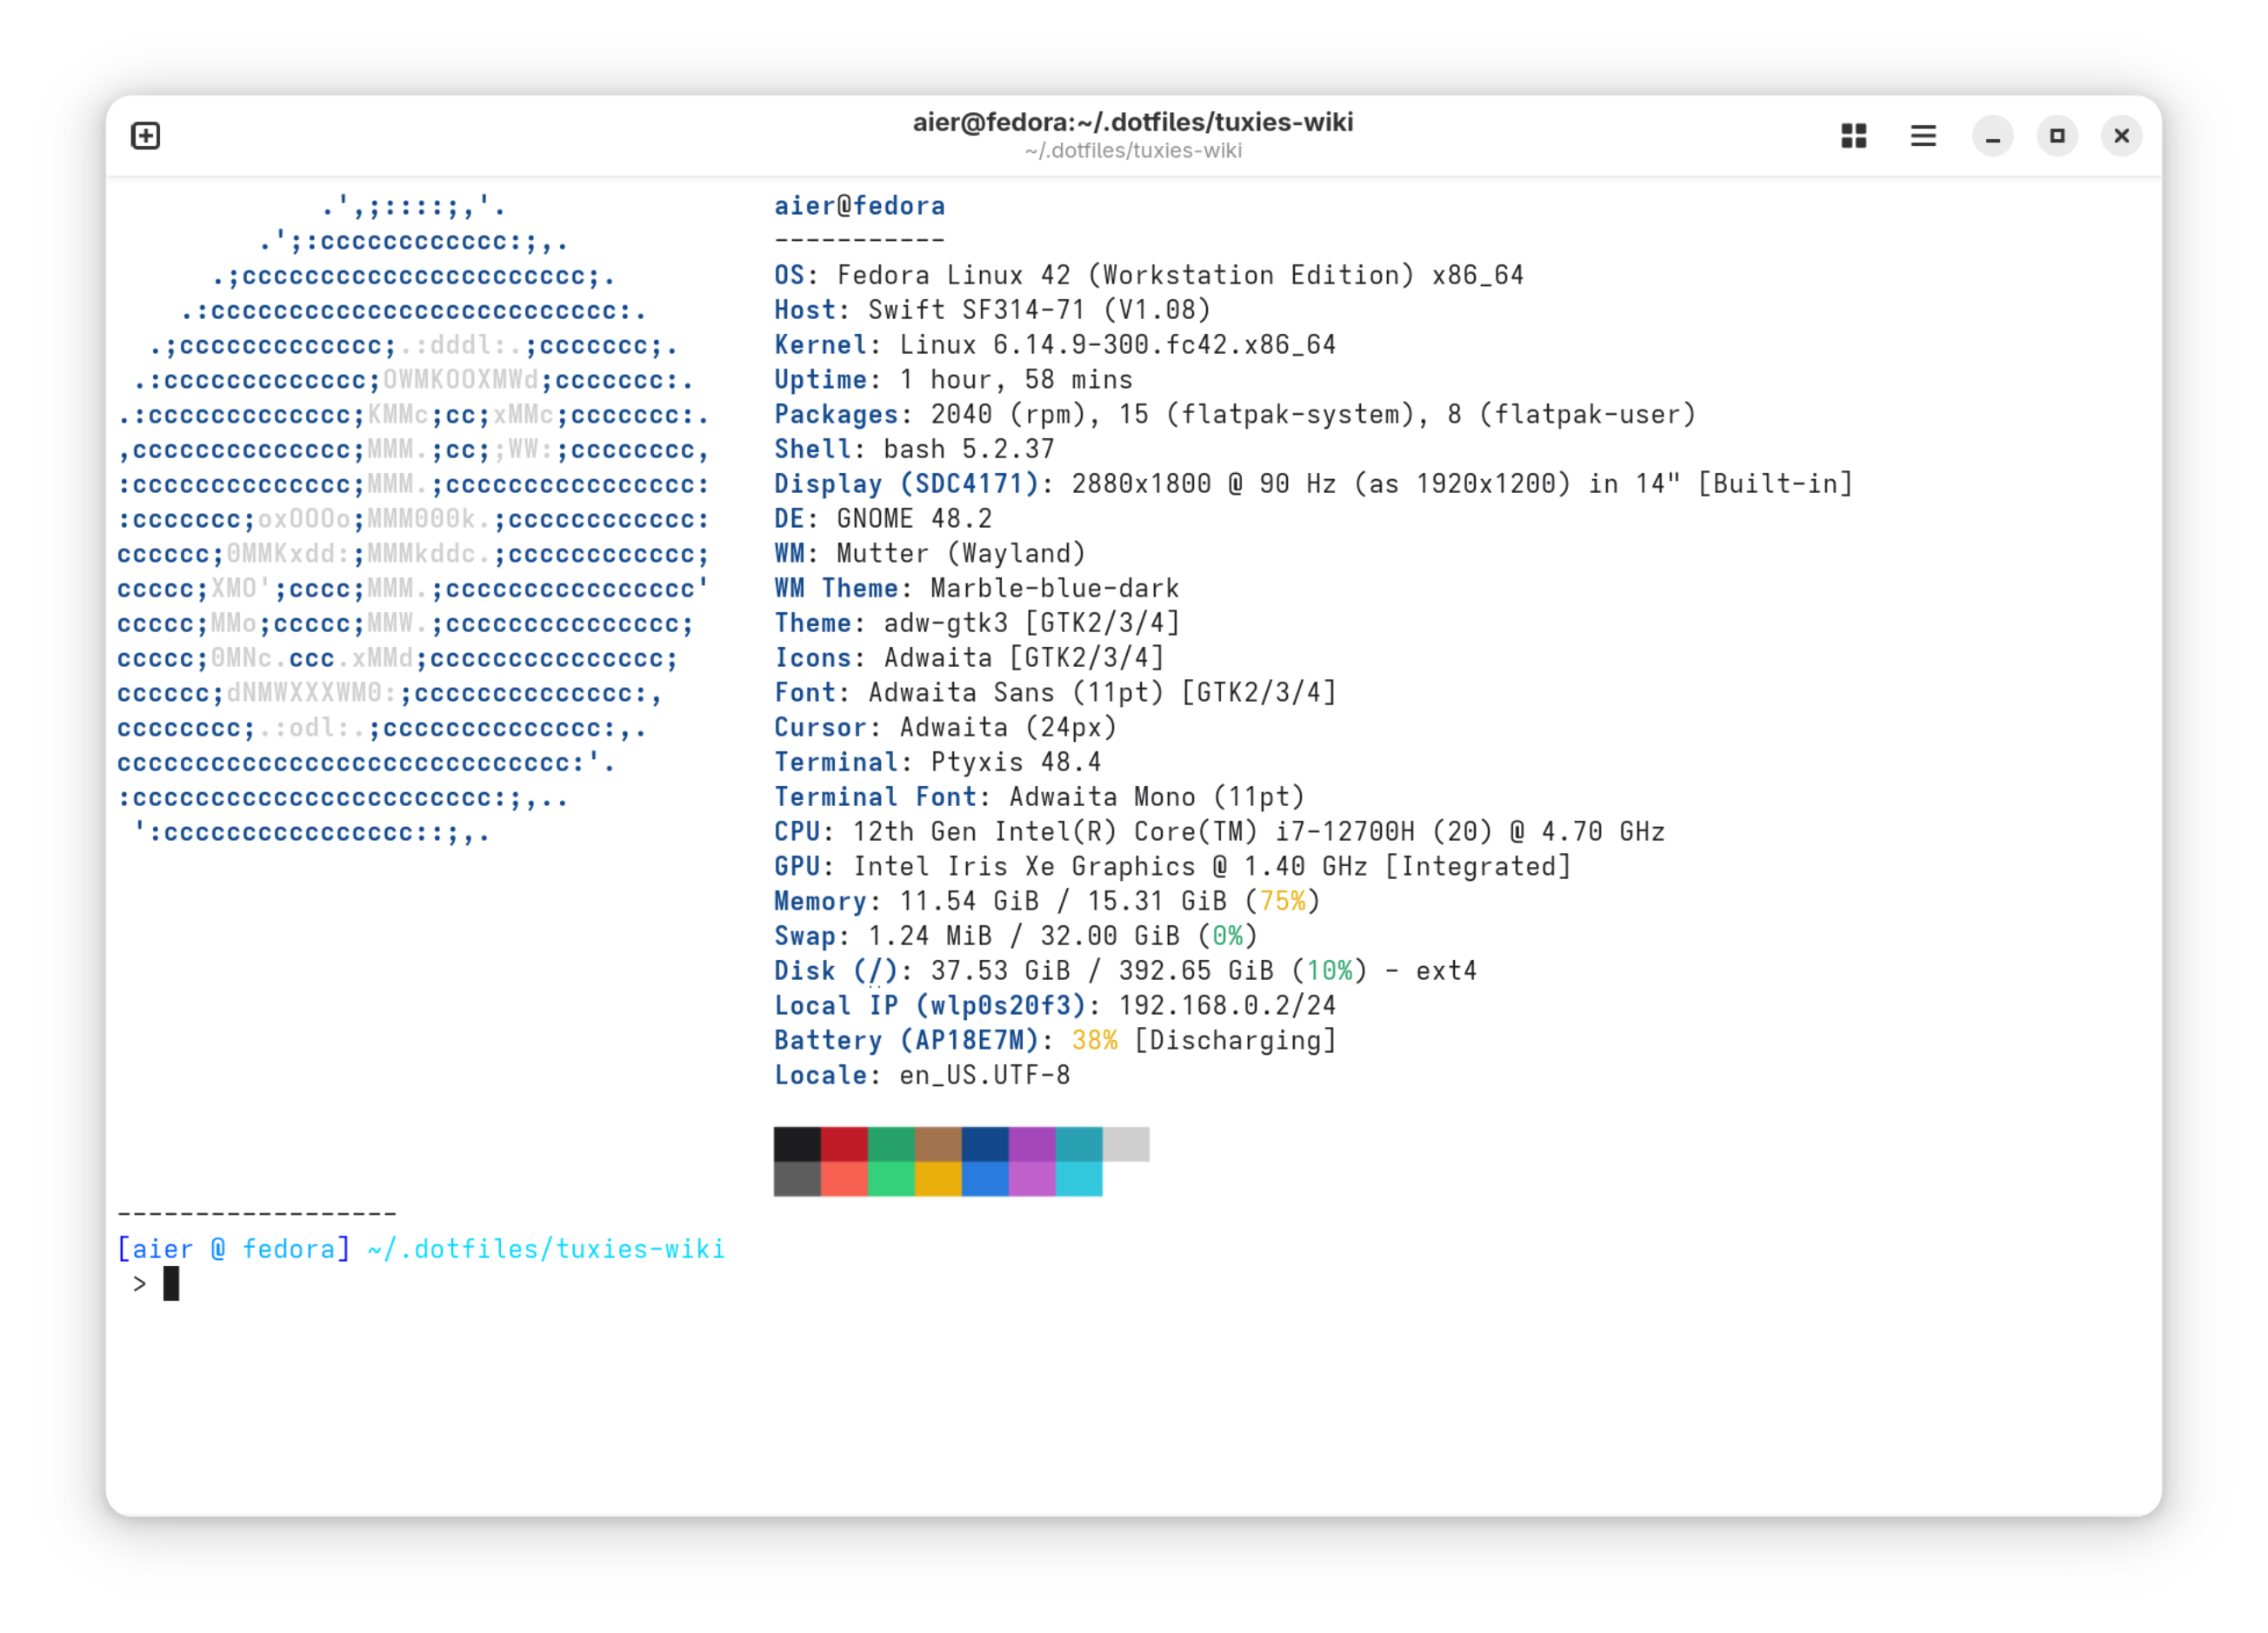Image resolution: width=2268 pixels, height=1633 pixels.
Task: Click the salmon red color block in bottom row
Action: 844,1179
